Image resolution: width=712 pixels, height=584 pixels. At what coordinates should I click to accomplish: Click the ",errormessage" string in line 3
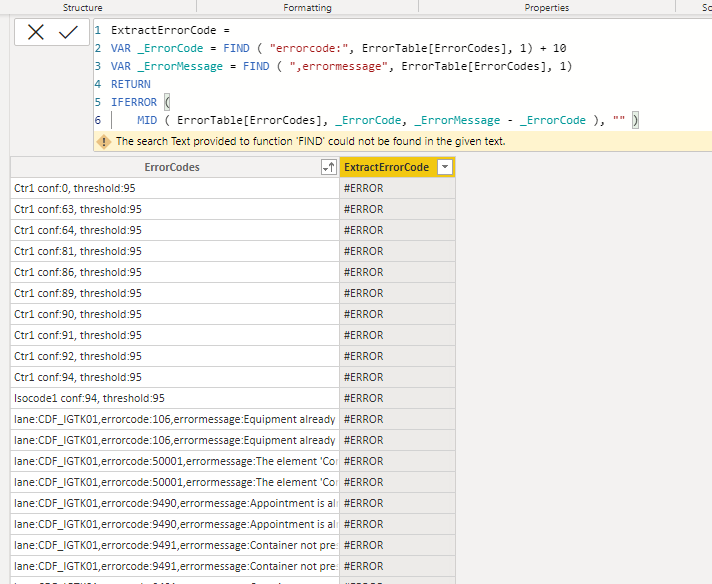[338, 66]
